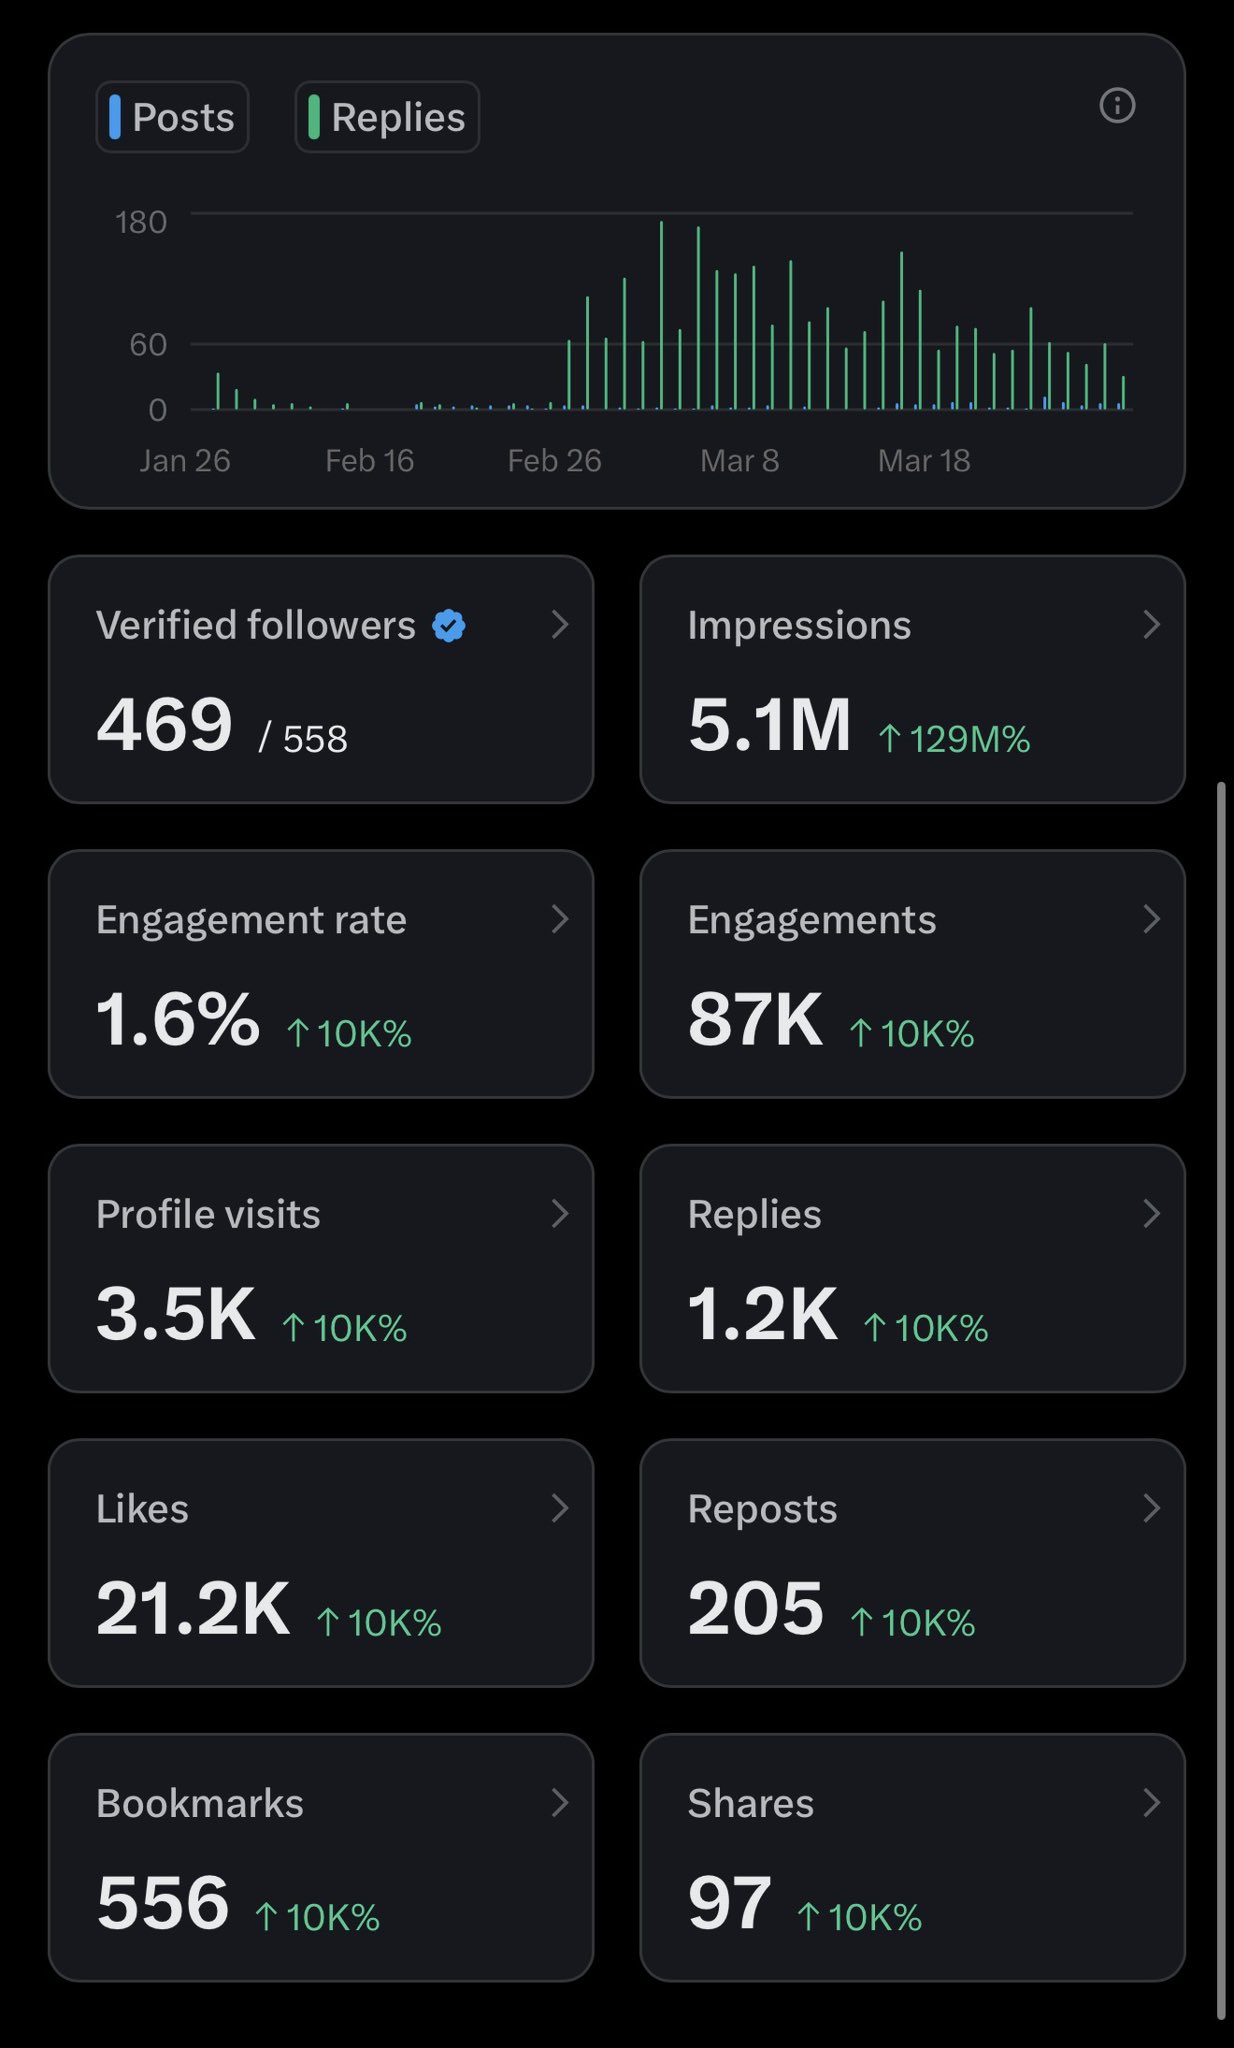Select the tallest green bar in chart
Image resolution: width=1234 pixels, height=2048 pixels.
click(661, 315)
